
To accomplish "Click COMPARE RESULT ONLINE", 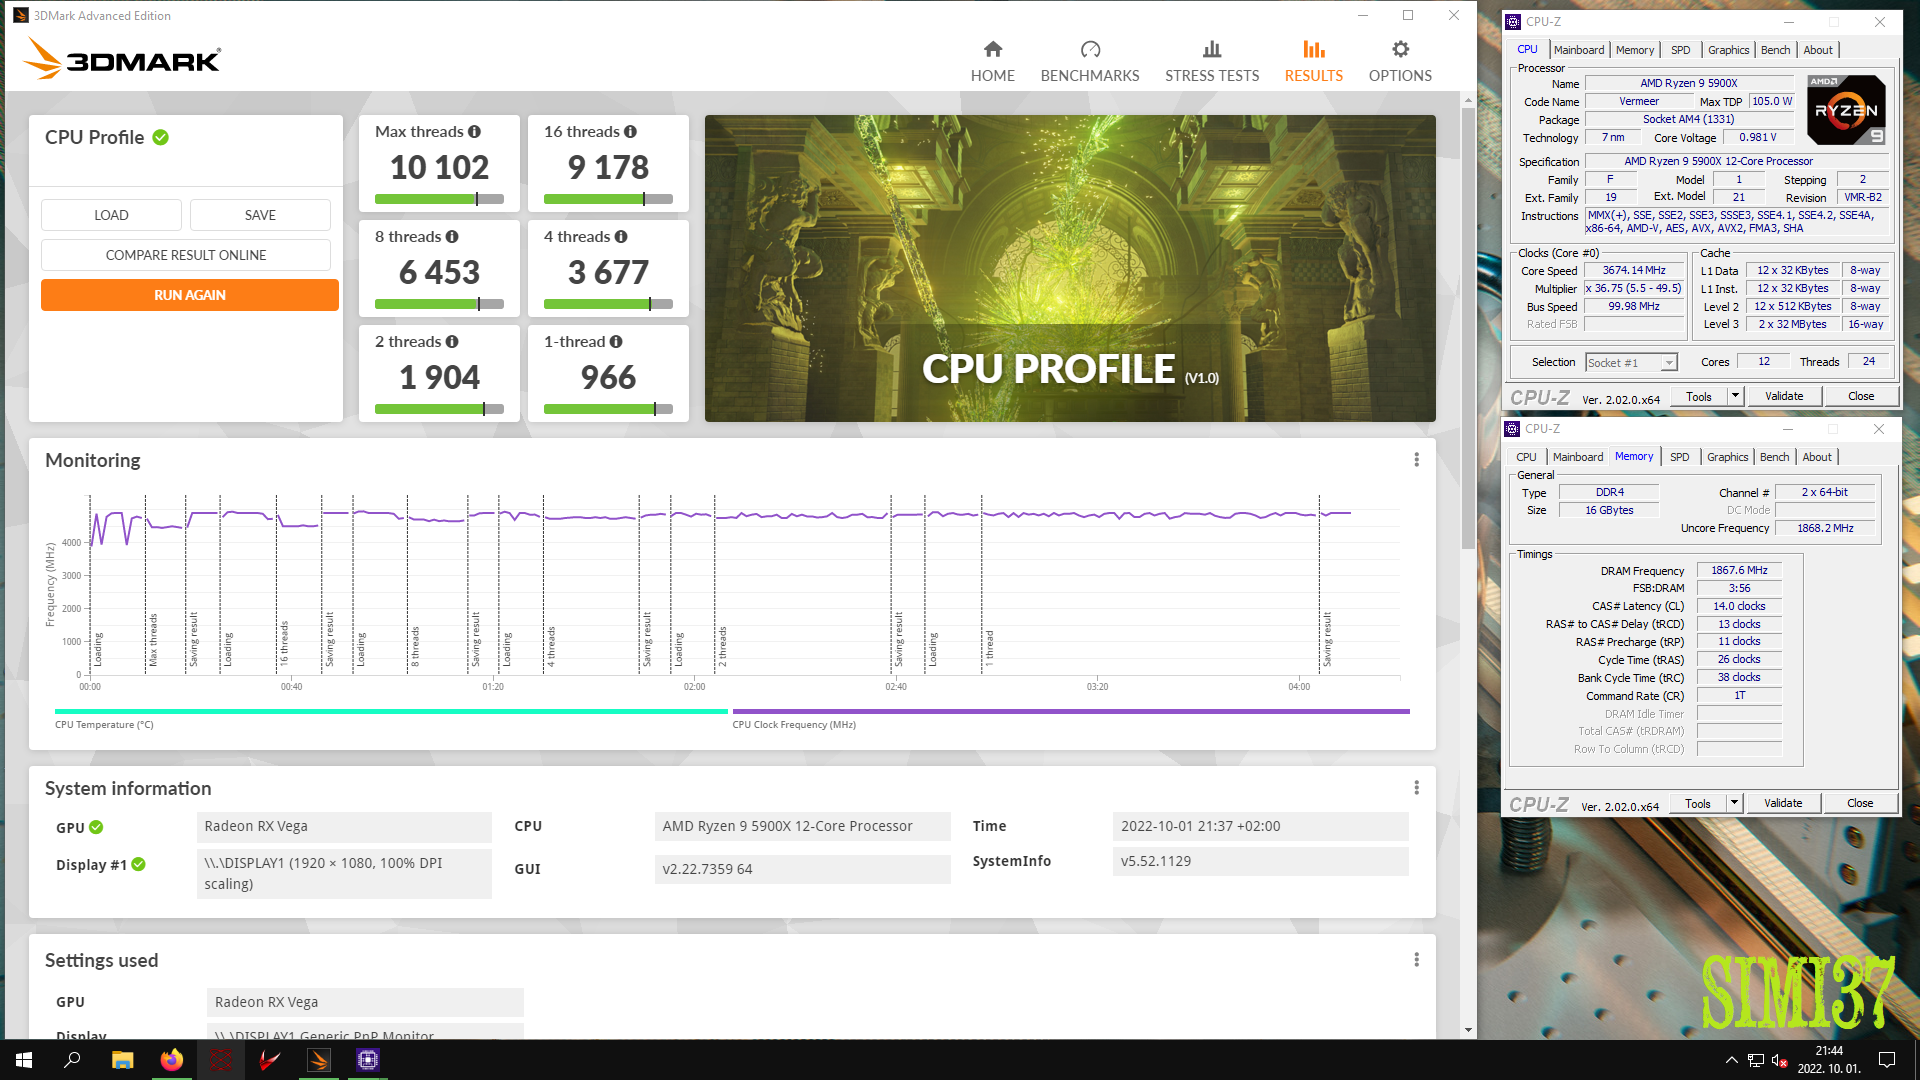I will (x=186, y=255).
